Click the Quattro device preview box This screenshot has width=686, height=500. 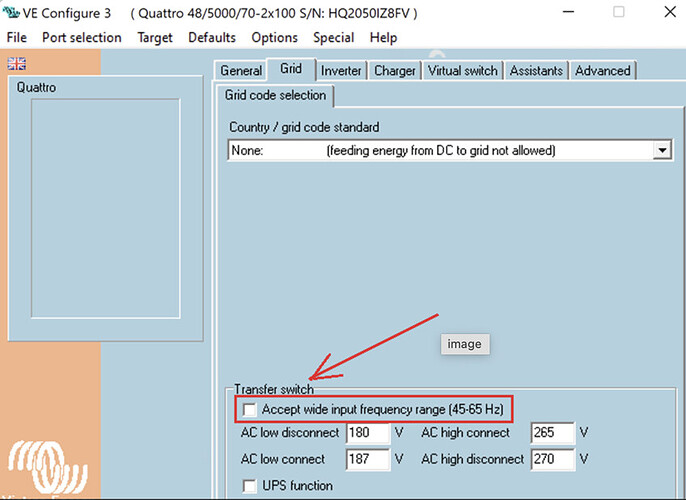tap(105, 208)
